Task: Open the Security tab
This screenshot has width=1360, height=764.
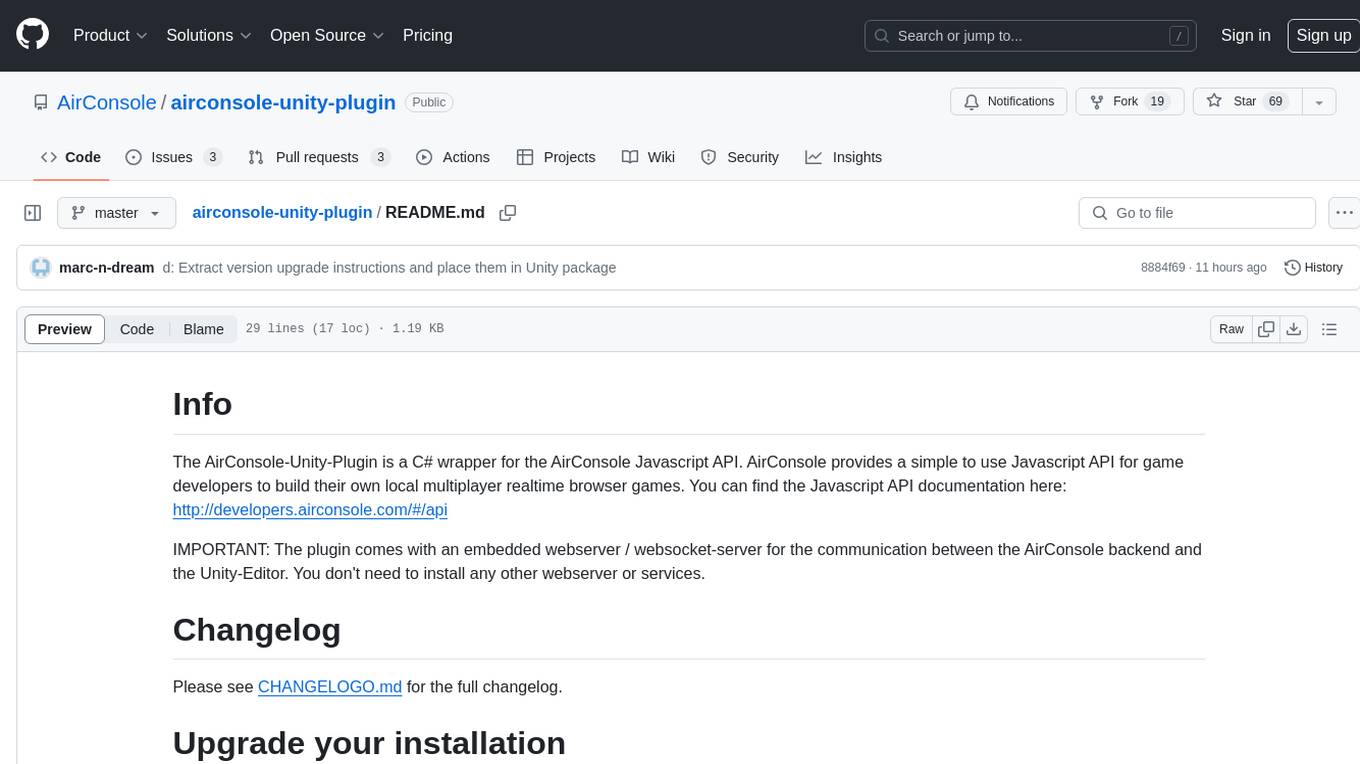Action: click(740, 157)
